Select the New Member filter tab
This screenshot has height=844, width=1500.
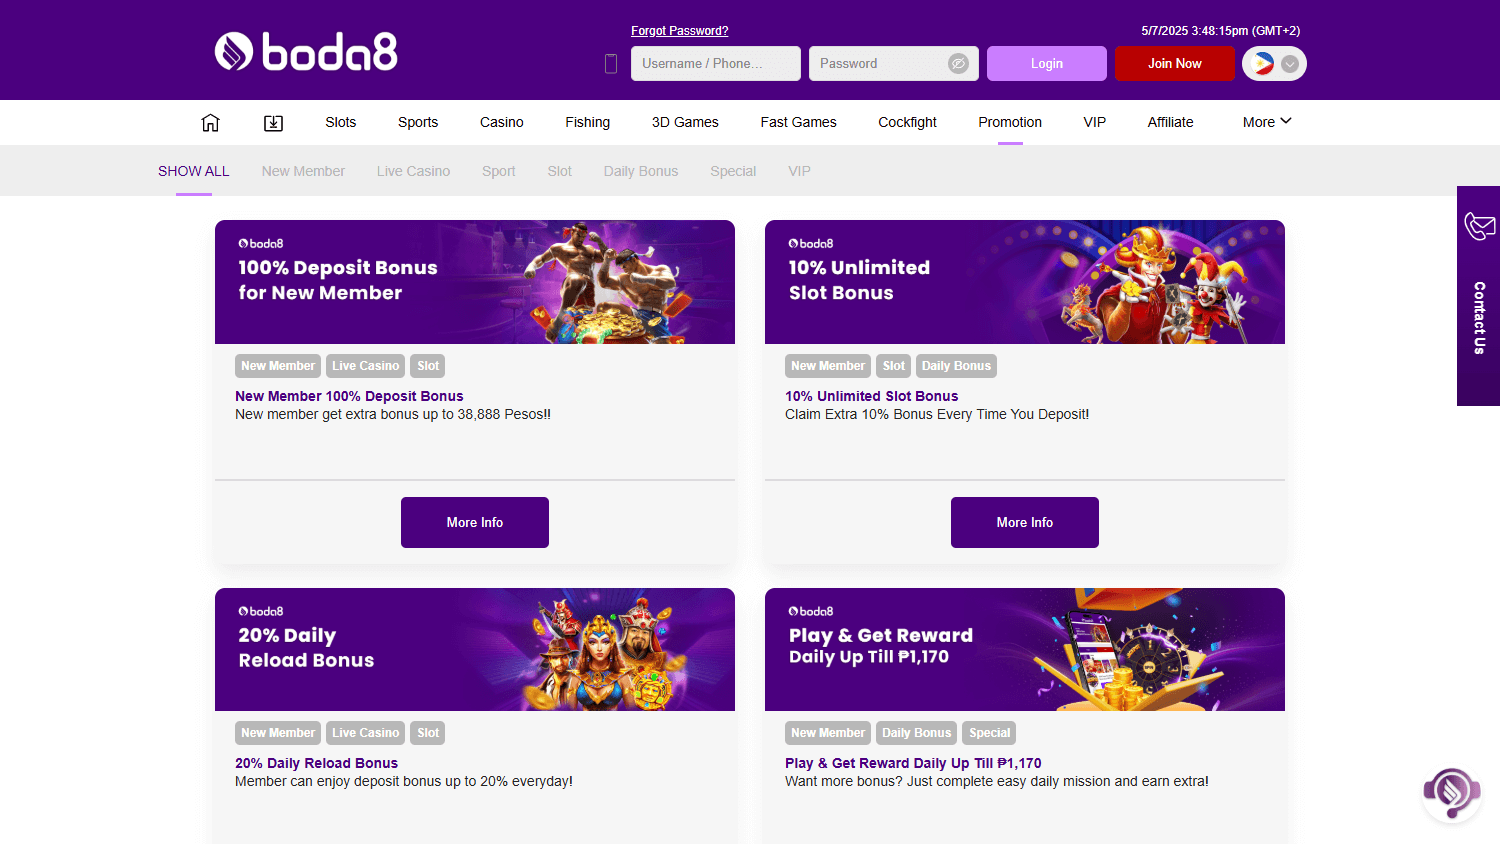click(x=303, y=171)
